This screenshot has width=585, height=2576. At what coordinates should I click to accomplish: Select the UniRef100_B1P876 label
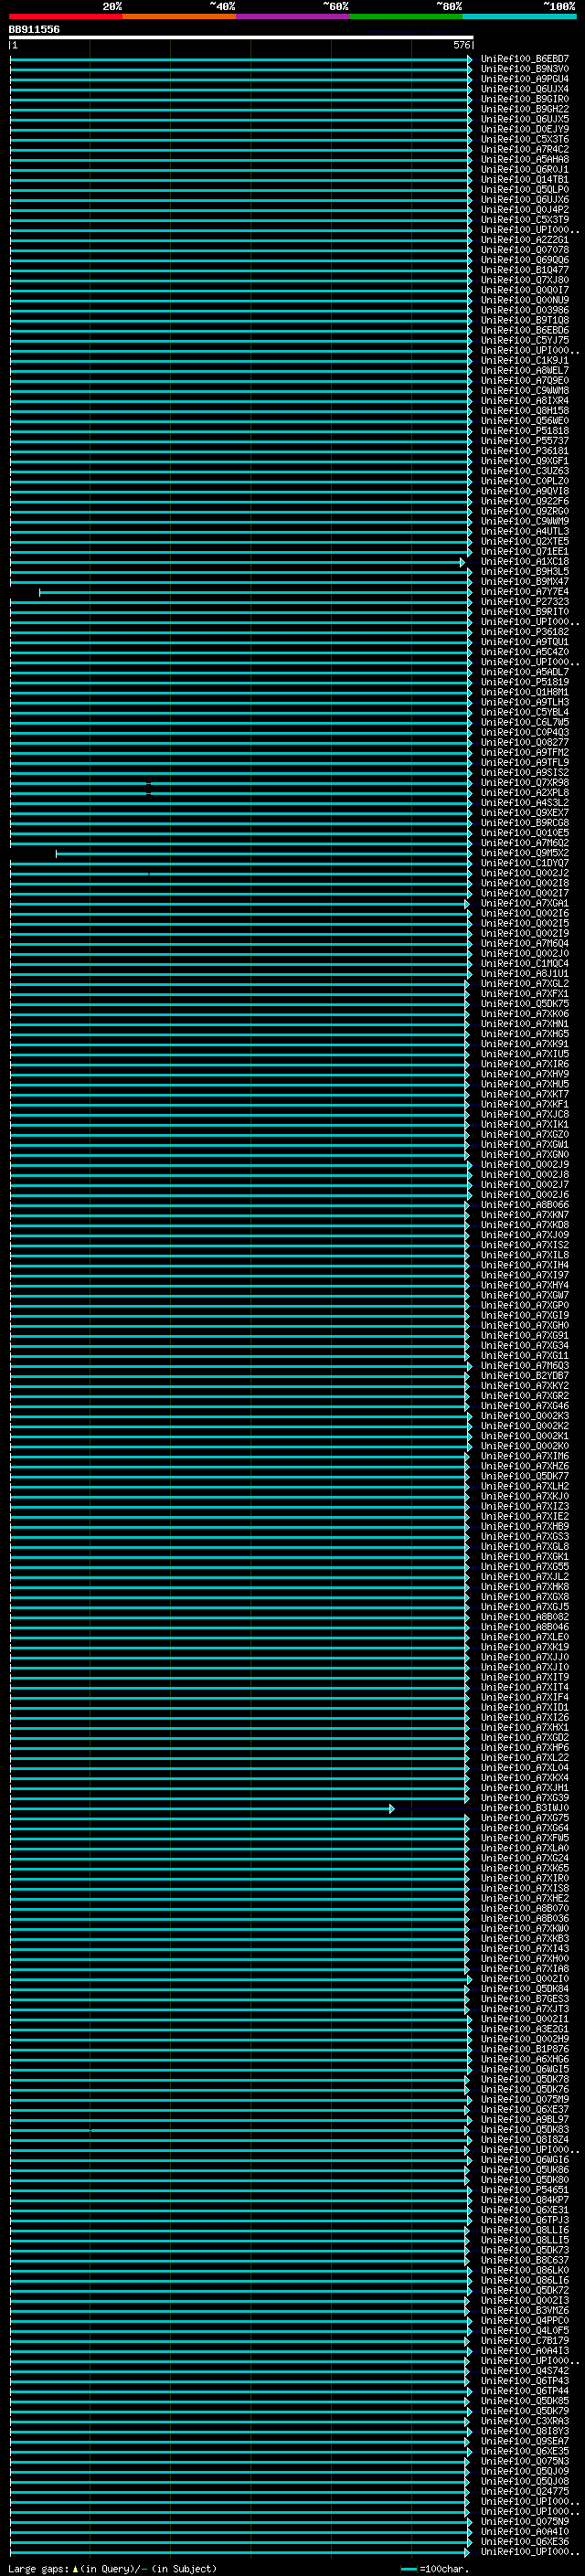(525, 2048)
